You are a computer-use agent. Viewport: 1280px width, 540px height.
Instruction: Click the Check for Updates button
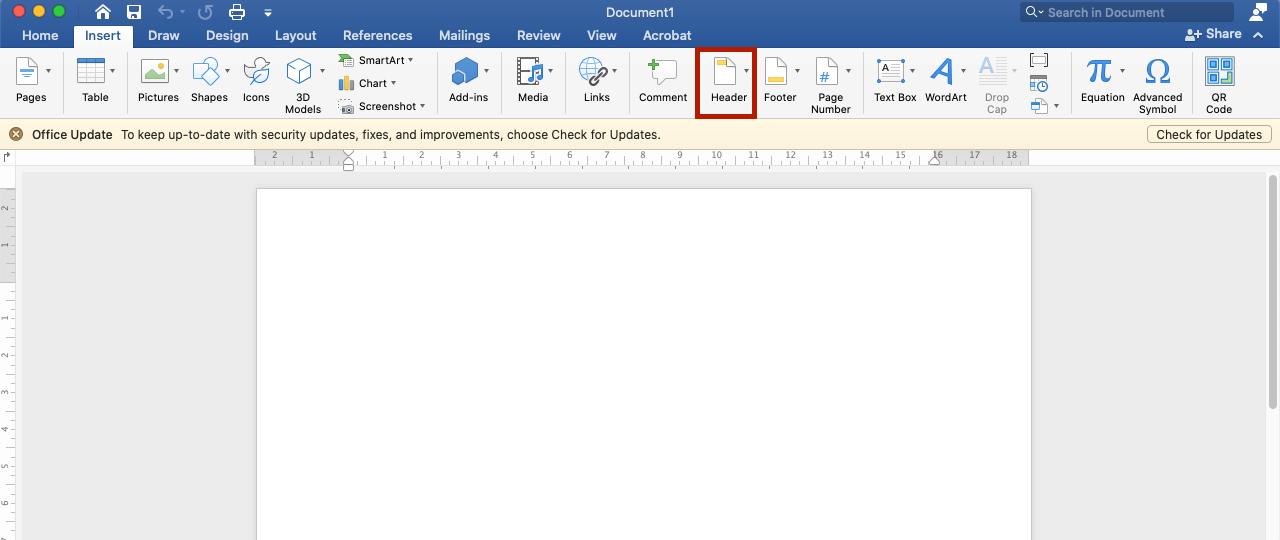(x=1209, y=134)
